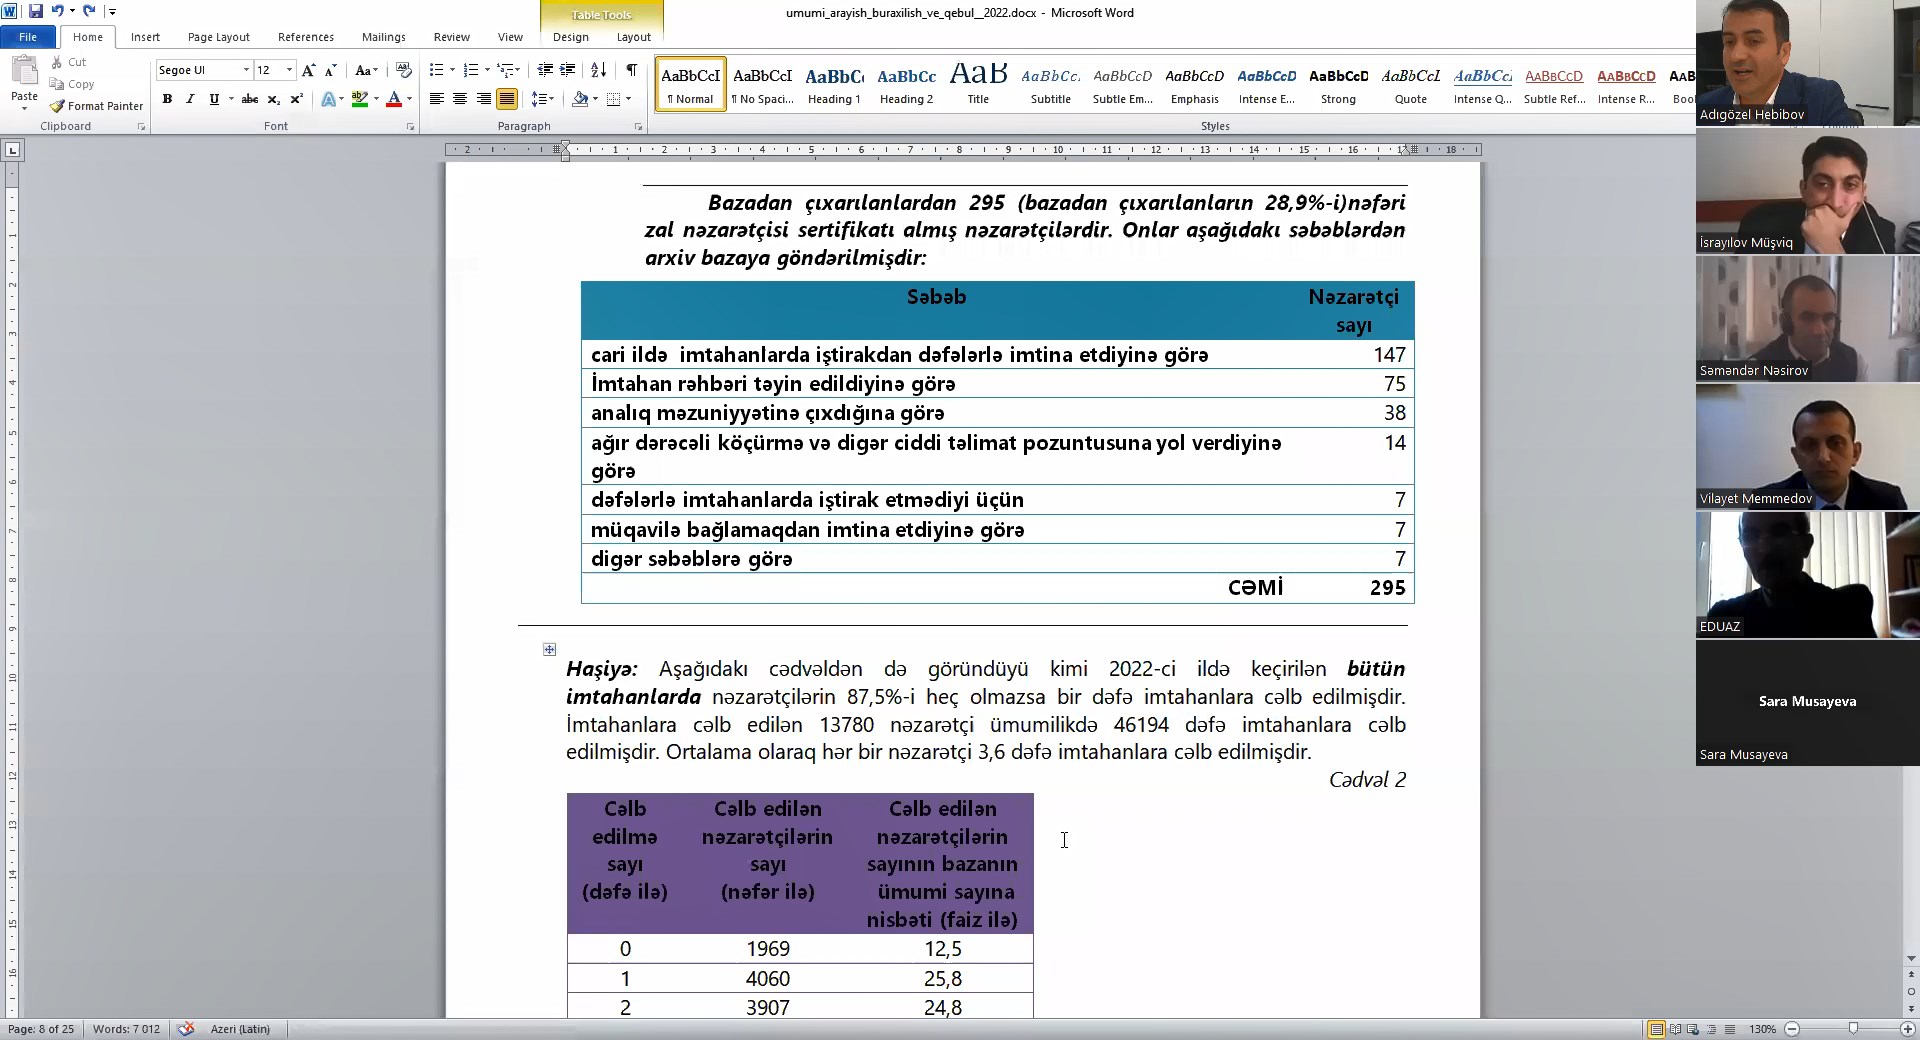Screen dimensions: 1920x1040
Task: Apply strikethrough formatting
Action: (250, 99)
